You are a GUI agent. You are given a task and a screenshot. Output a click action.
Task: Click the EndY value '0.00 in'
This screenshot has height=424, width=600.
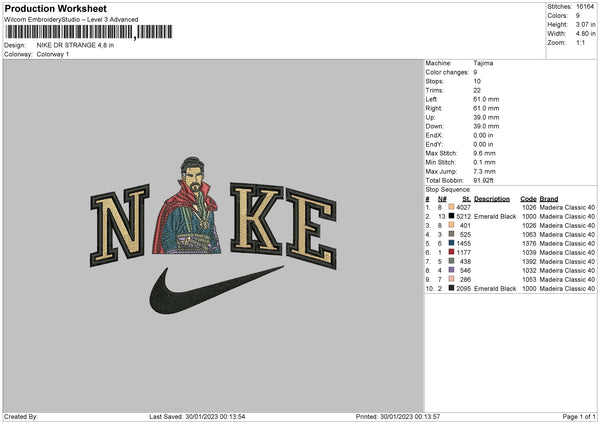[x=483, y=144]
